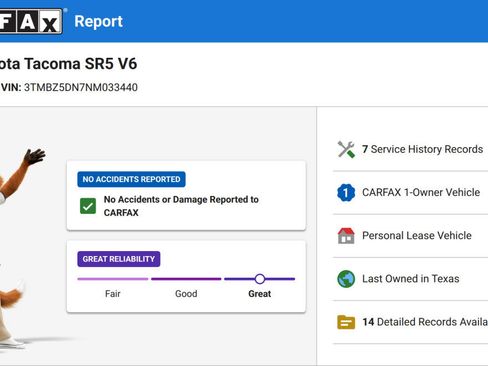Click the red-roof house icon
The height and width of the screenshot is (366, 488).
346,236
